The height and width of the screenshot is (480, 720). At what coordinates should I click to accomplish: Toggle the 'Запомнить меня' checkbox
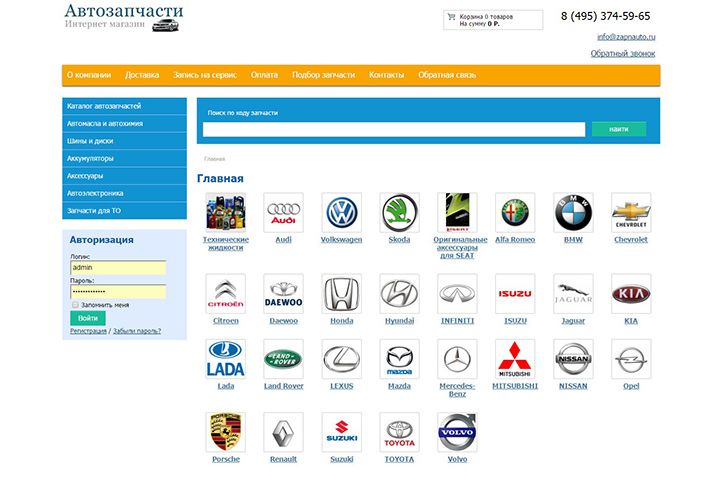(75, 305)
